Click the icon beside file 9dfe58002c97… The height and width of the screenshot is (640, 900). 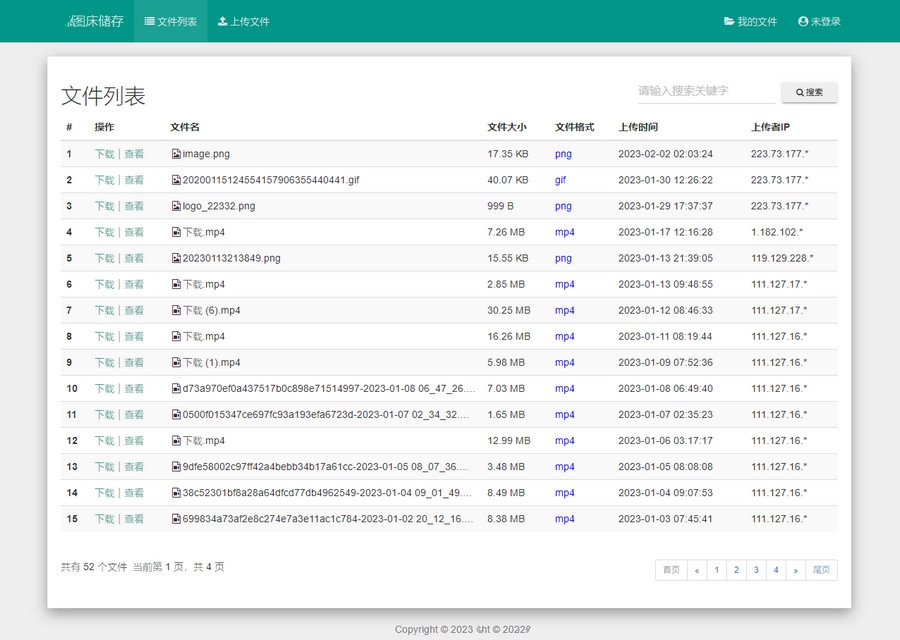[x=176, y=467]
